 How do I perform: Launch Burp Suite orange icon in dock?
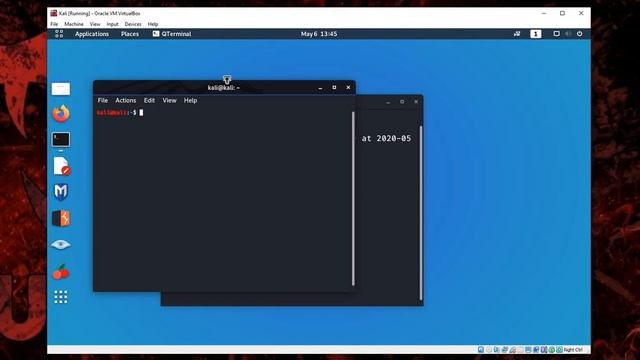click(61, 218)
